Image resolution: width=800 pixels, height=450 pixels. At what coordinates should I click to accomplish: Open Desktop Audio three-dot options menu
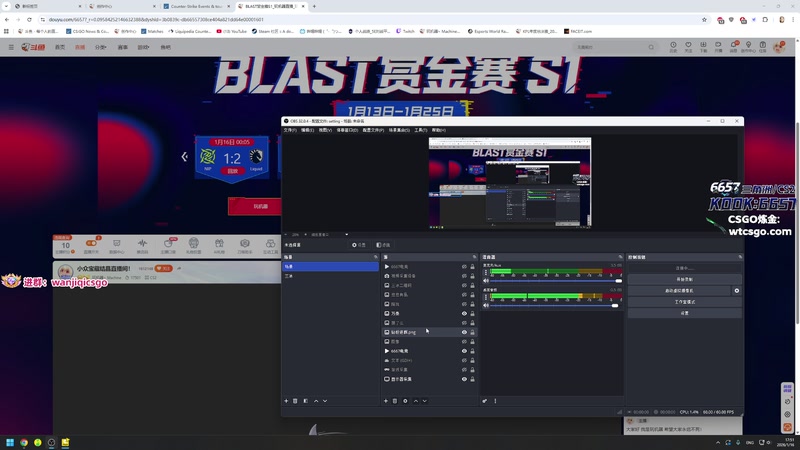tap(486, 297)
